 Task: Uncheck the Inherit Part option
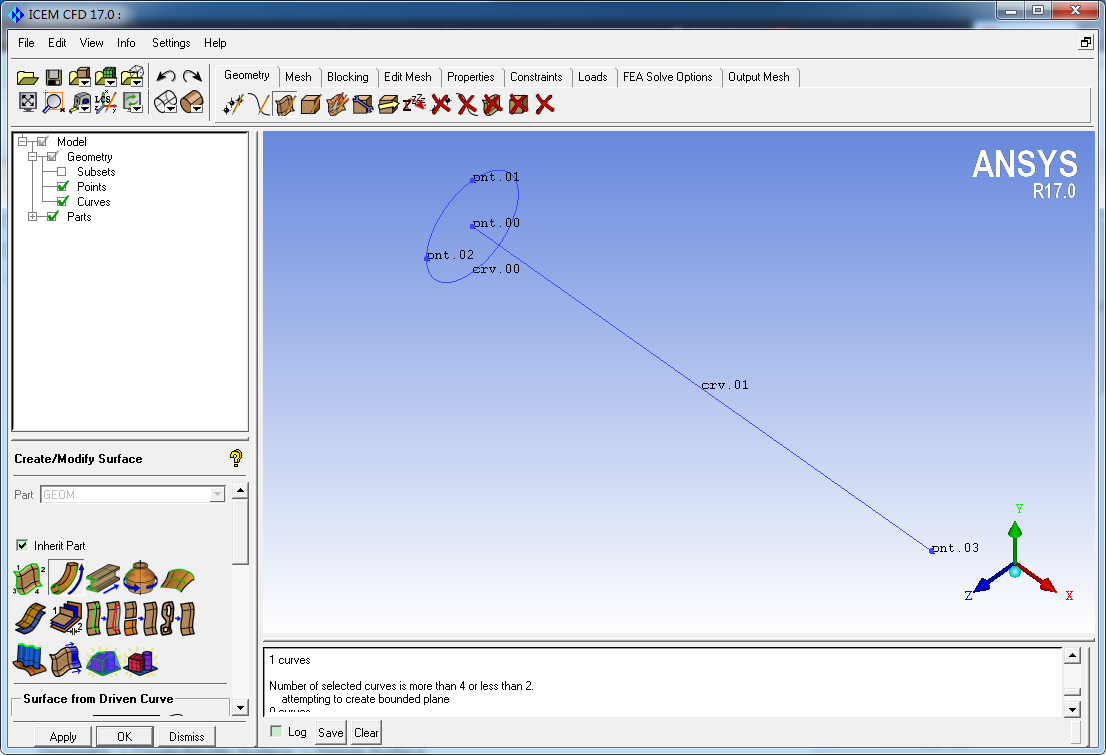[x=22, y=545]
